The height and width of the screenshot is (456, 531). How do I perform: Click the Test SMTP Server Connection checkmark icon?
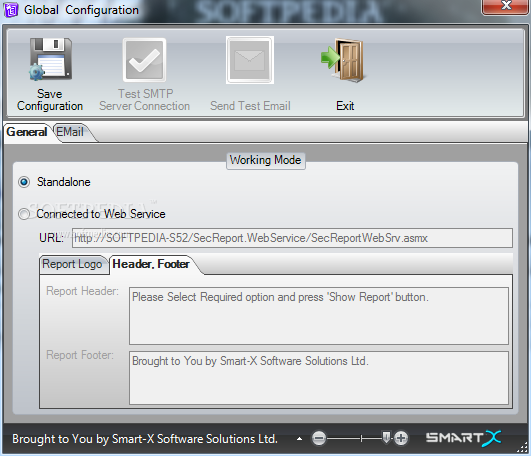tap(144, 60)
